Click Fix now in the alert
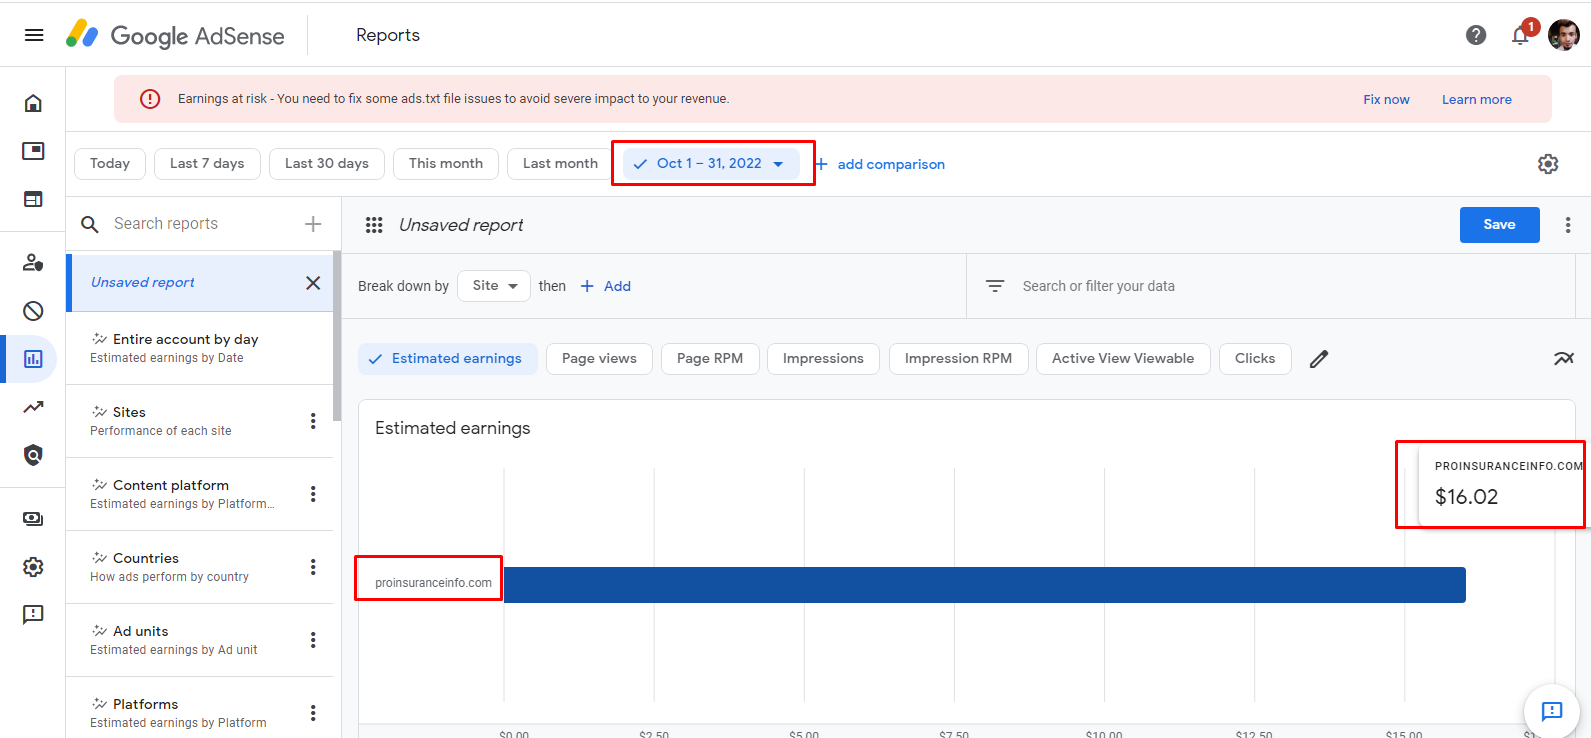1591x738 pixels. coord(1386,99)
